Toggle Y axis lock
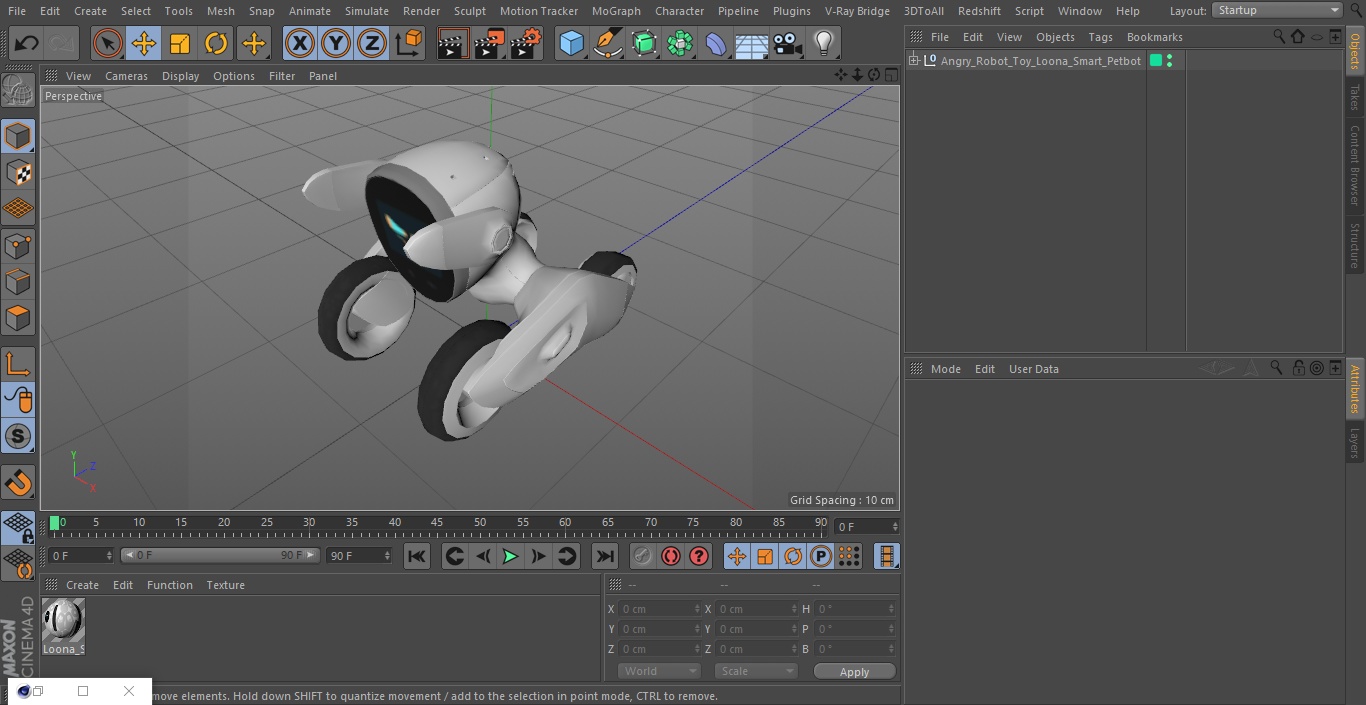Viewport: 1366px width, 705px height. [336, 43]
